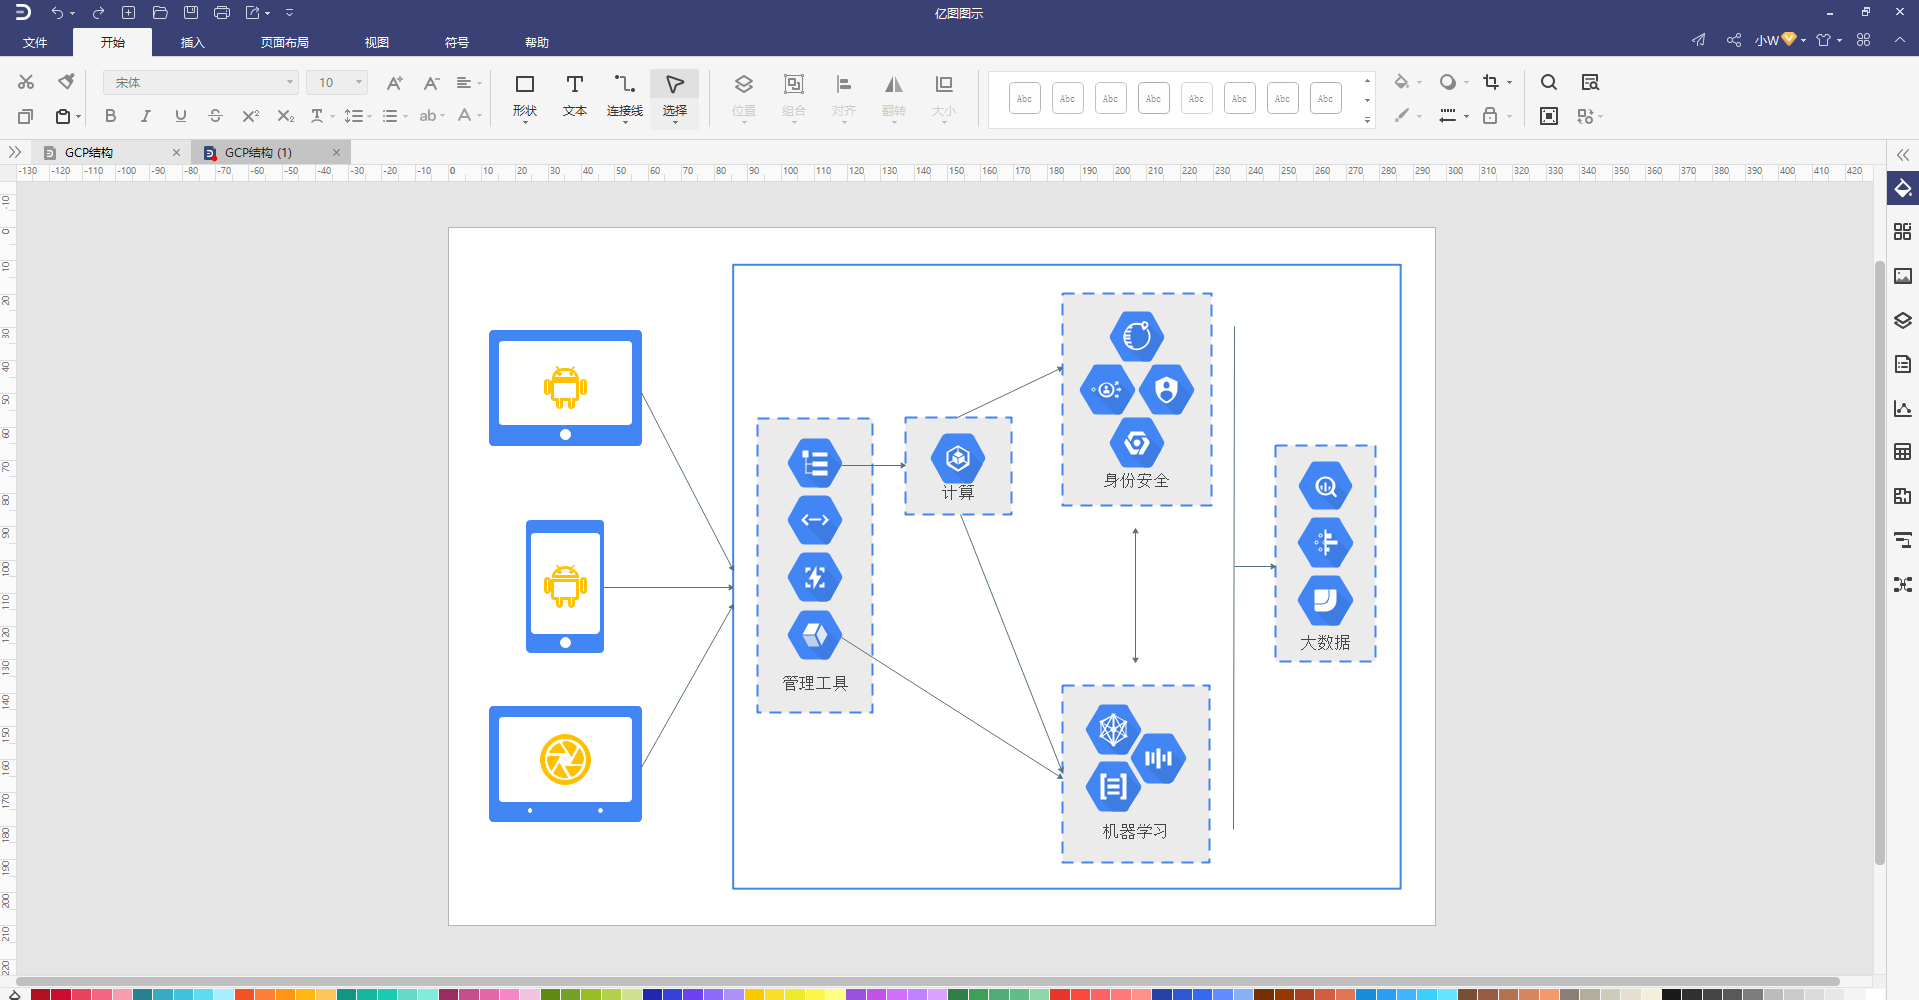Close the GCP结构 (1) document tab
1919x1000 pixels.
coord(337,152)
